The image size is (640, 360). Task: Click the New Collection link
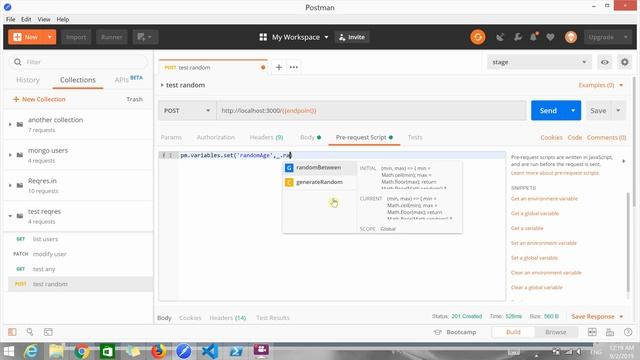pyautogui.click(x=39, y=99)
